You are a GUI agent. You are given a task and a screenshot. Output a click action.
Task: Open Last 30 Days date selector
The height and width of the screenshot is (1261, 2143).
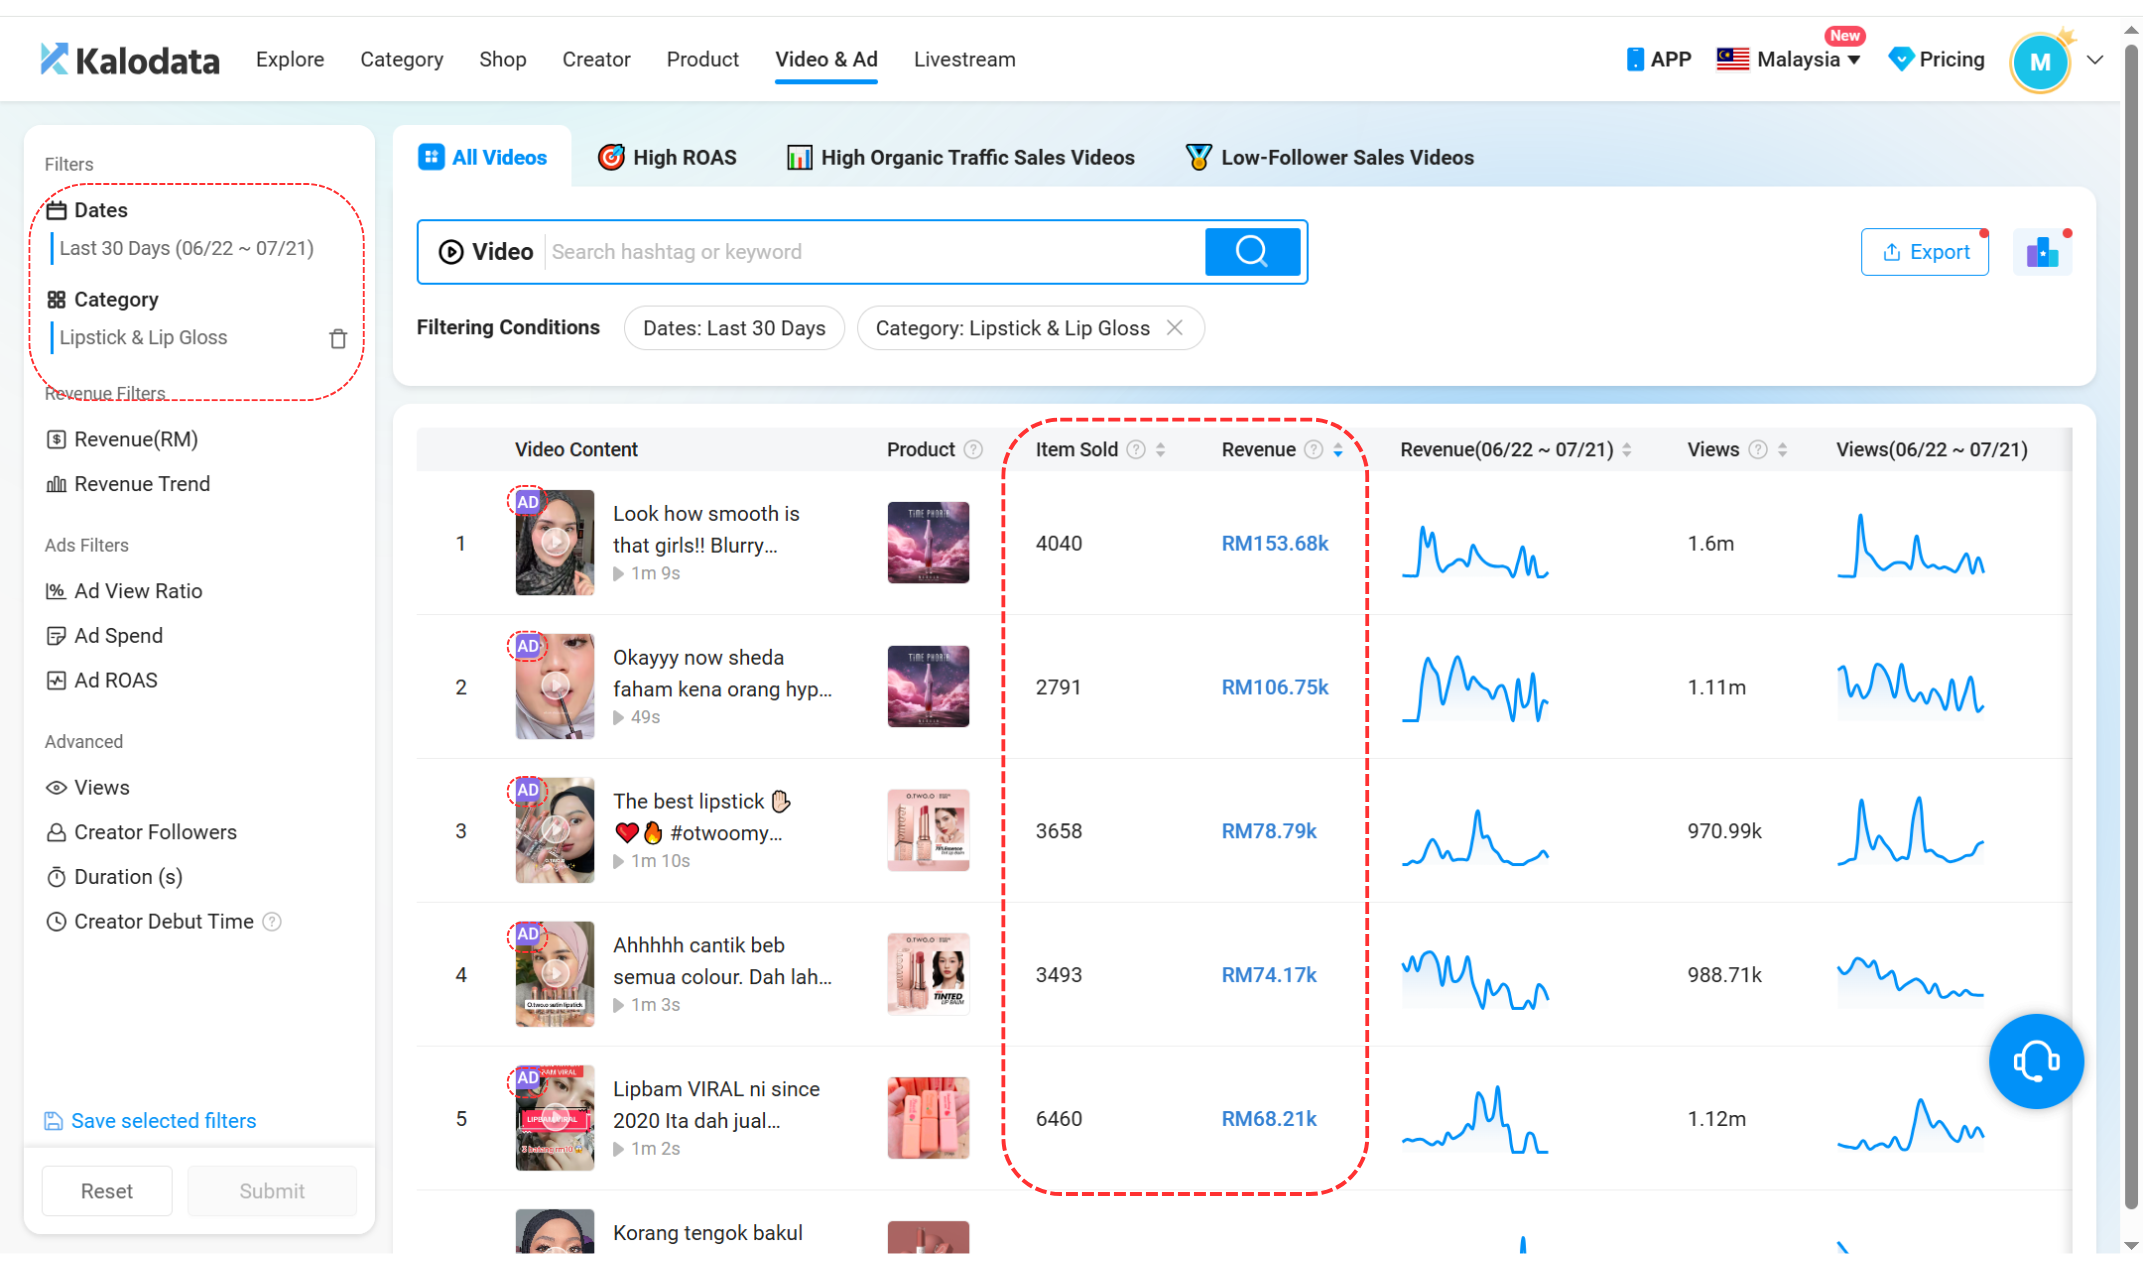(187, 248)
